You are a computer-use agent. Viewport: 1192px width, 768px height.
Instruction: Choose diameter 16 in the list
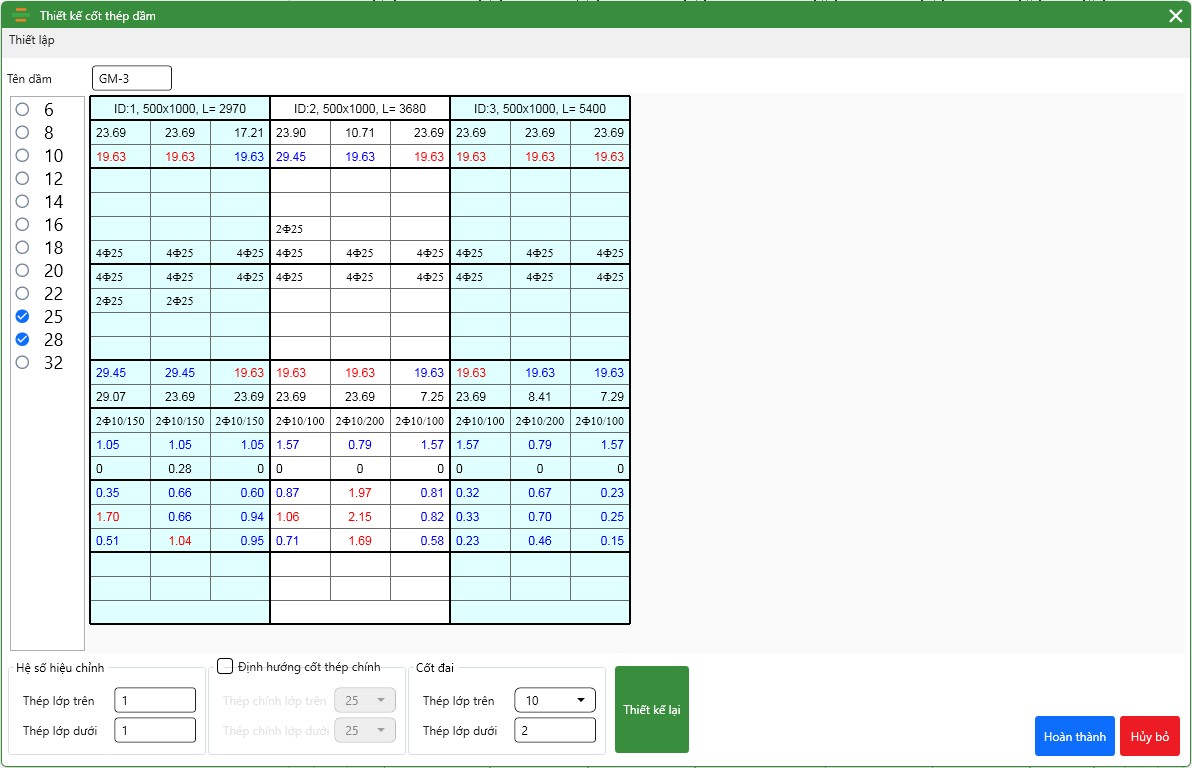point(23,225)
